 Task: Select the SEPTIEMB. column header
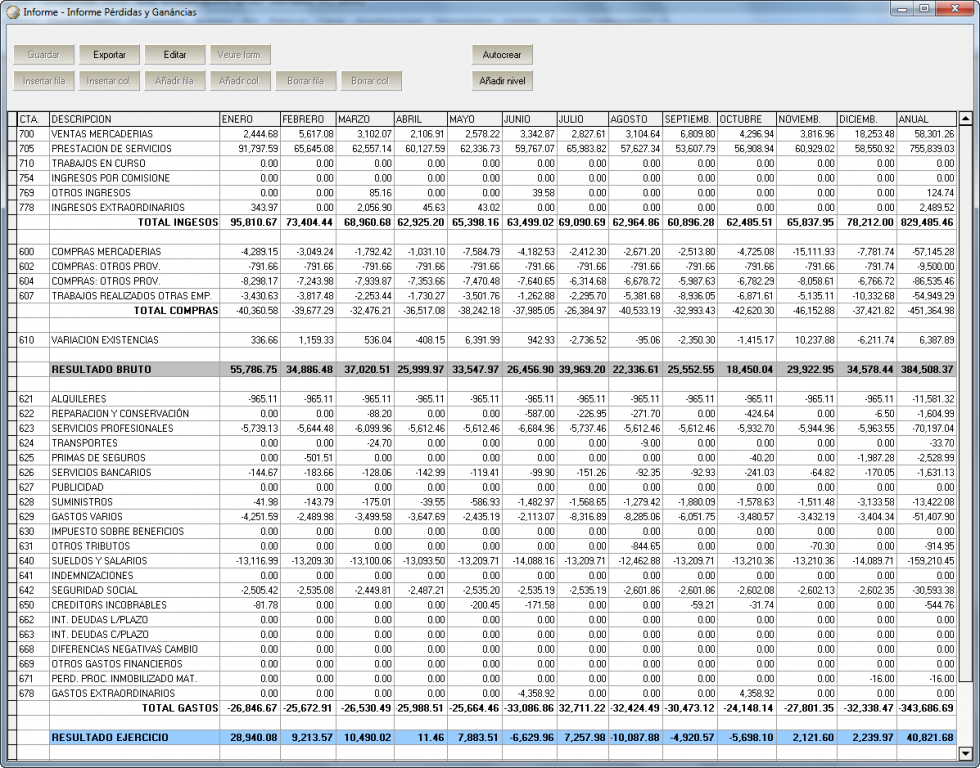click(690, 119)
